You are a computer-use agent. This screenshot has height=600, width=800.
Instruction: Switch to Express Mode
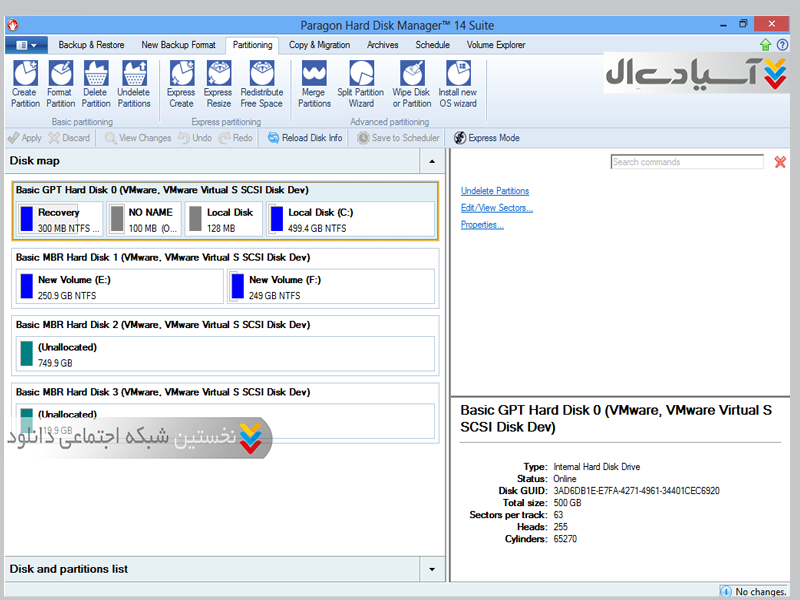[x=487, y=138]
